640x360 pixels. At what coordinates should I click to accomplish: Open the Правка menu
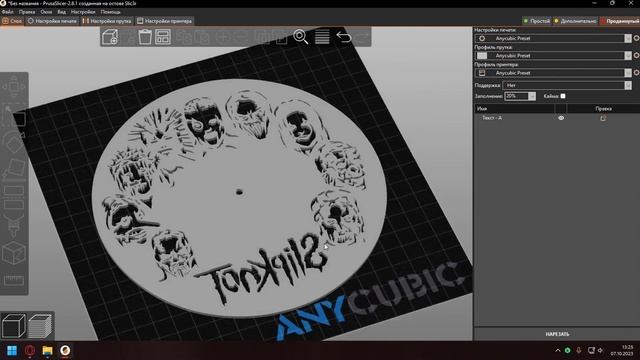coord(27,12)
